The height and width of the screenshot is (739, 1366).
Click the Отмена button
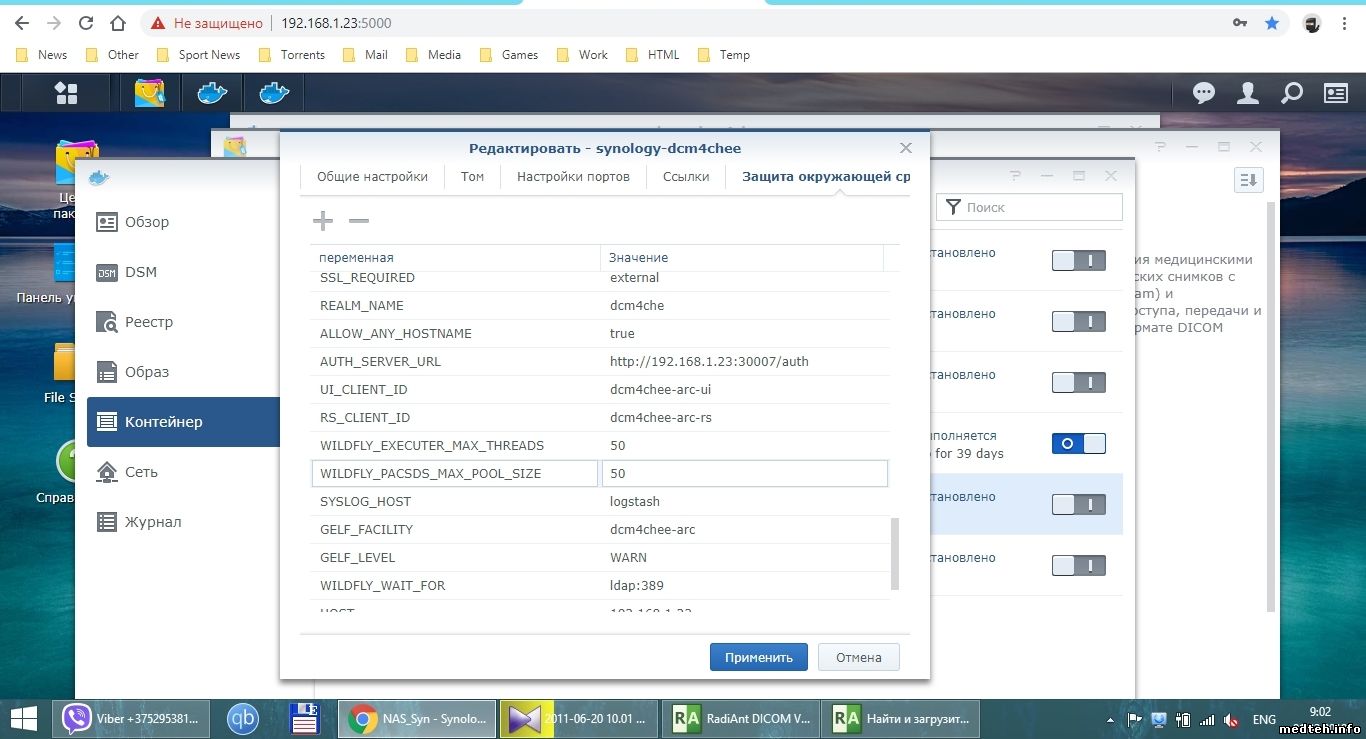tap(858, 657)
